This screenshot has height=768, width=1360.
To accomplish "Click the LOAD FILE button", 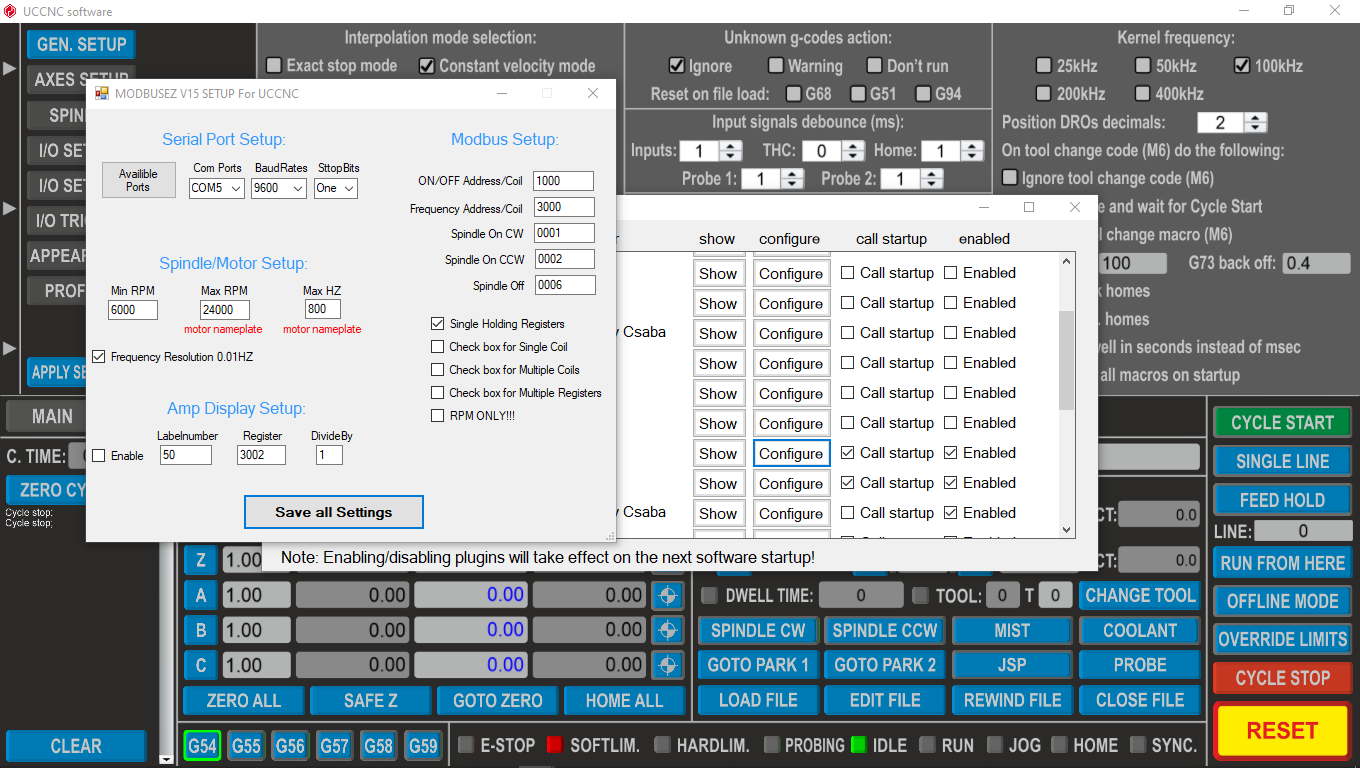I will point(758,701).
